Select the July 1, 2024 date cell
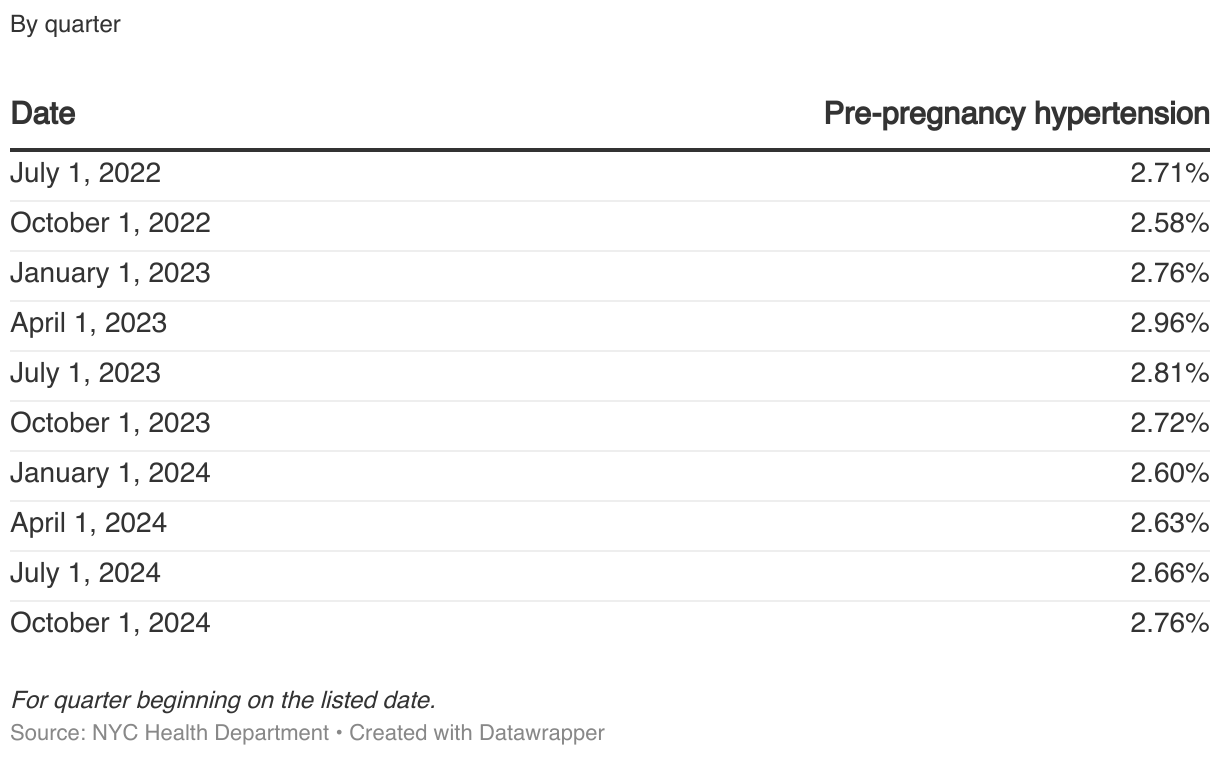The width and height of the screenshot is (1220, 758). pyautogui.click(x=85, y=573)
